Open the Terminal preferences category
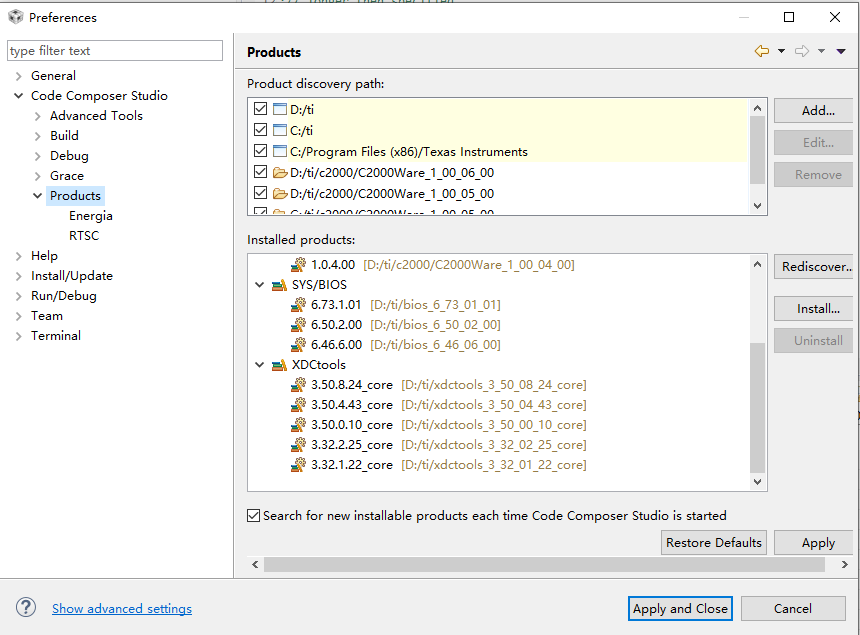860x635 pixels. pos(56,336)
